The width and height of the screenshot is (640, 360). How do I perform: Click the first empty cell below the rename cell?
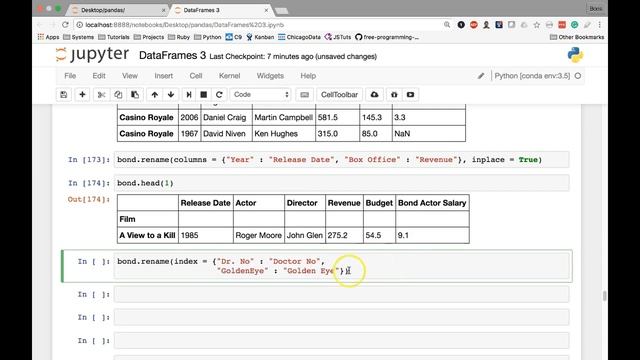(x=341, y=294)
